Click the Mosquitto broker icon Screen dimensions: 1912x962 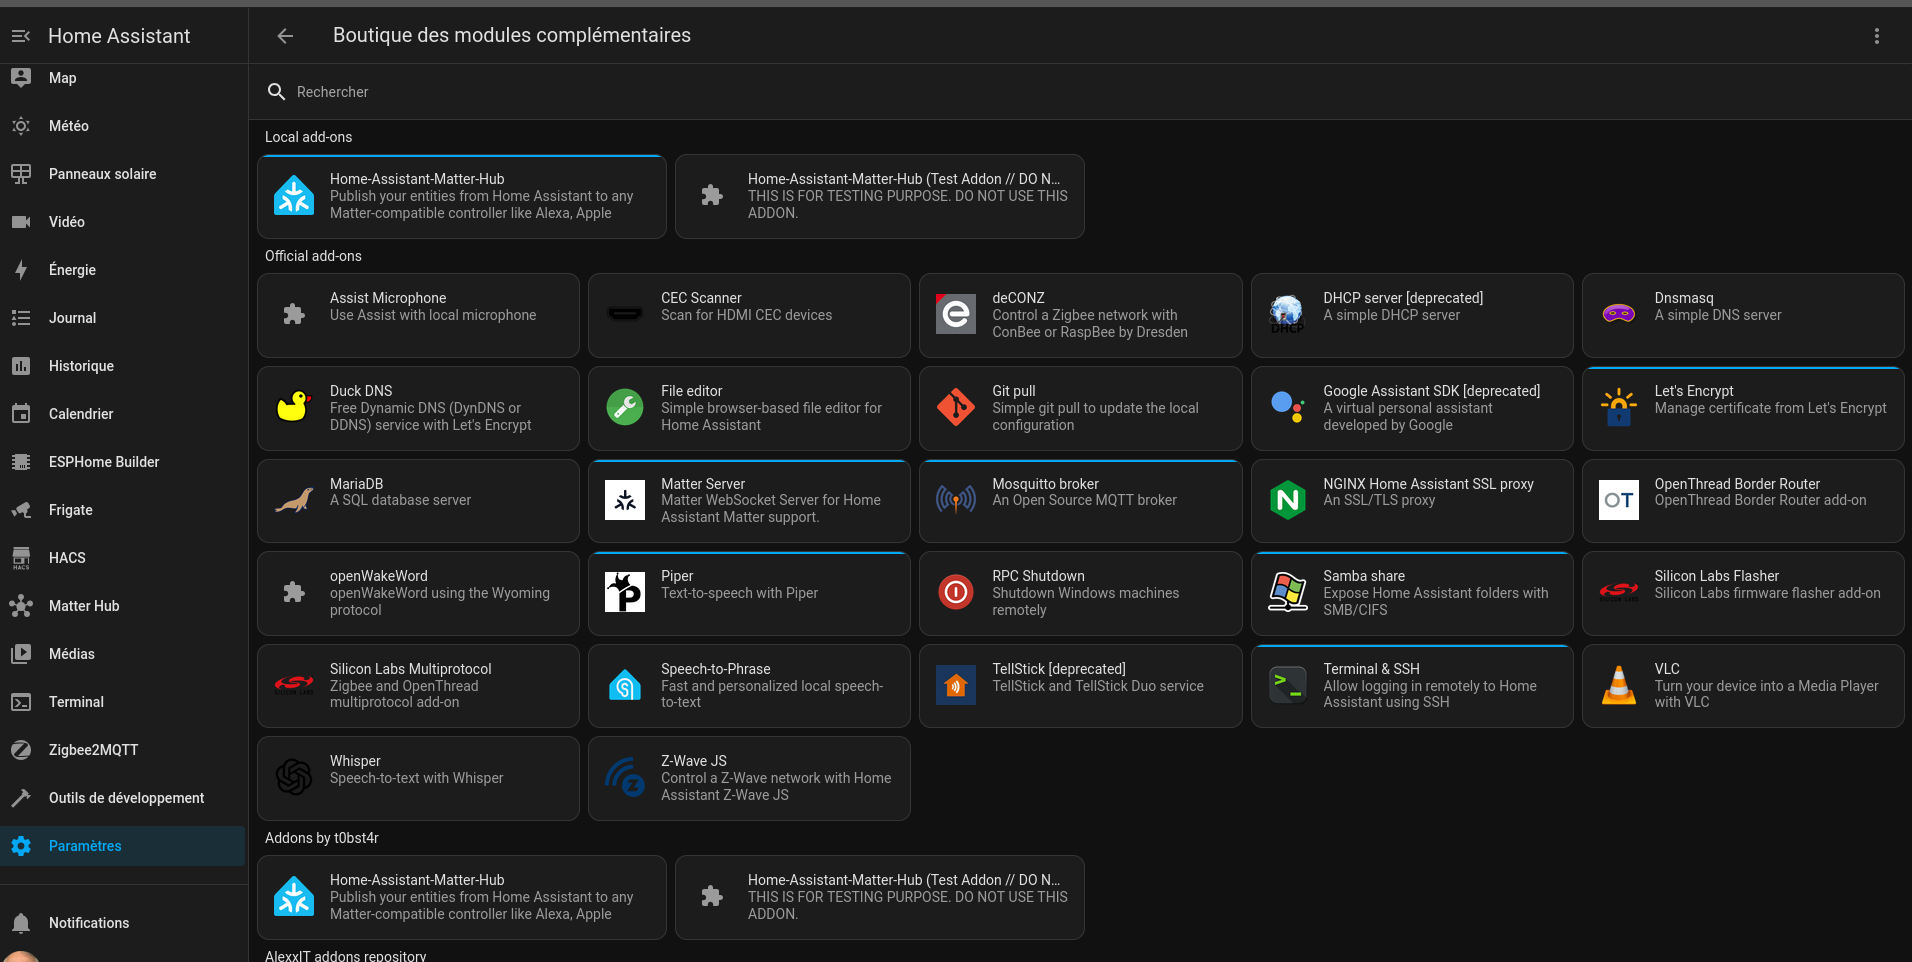pos(956,500)
